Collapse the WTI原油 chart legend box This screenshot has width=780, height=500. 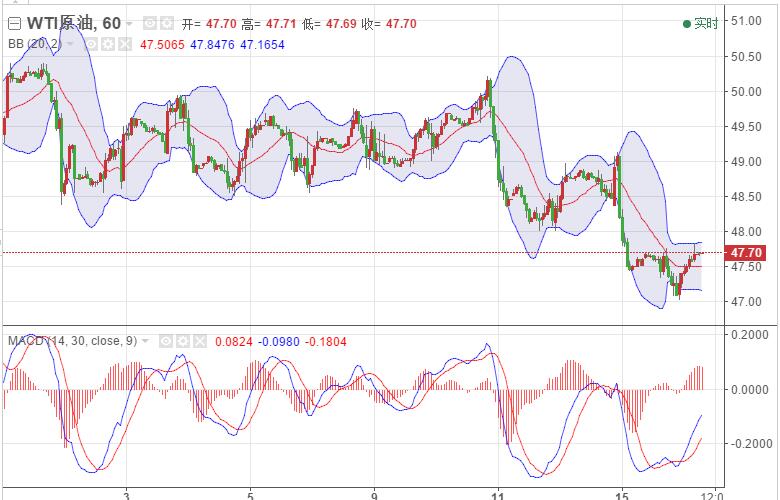(x=14, y=24)
